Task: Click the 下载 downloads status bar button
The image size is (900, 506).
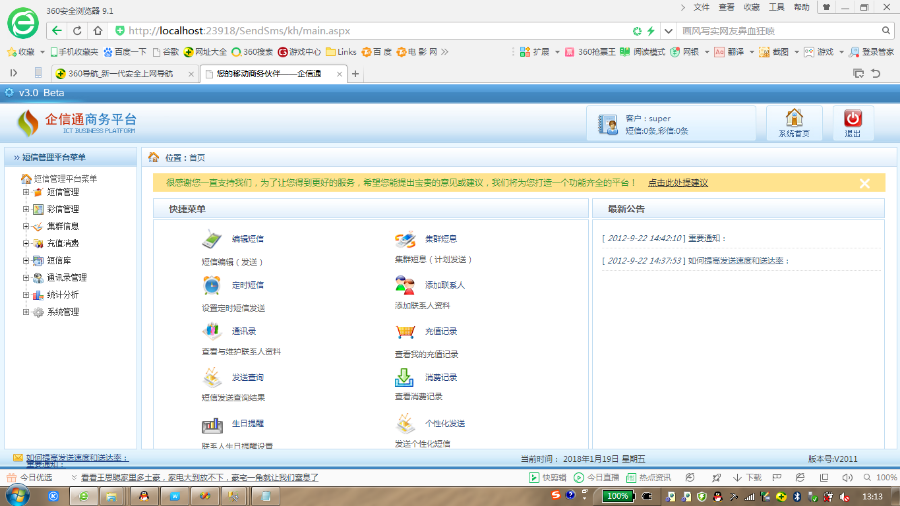Action: 747,477
